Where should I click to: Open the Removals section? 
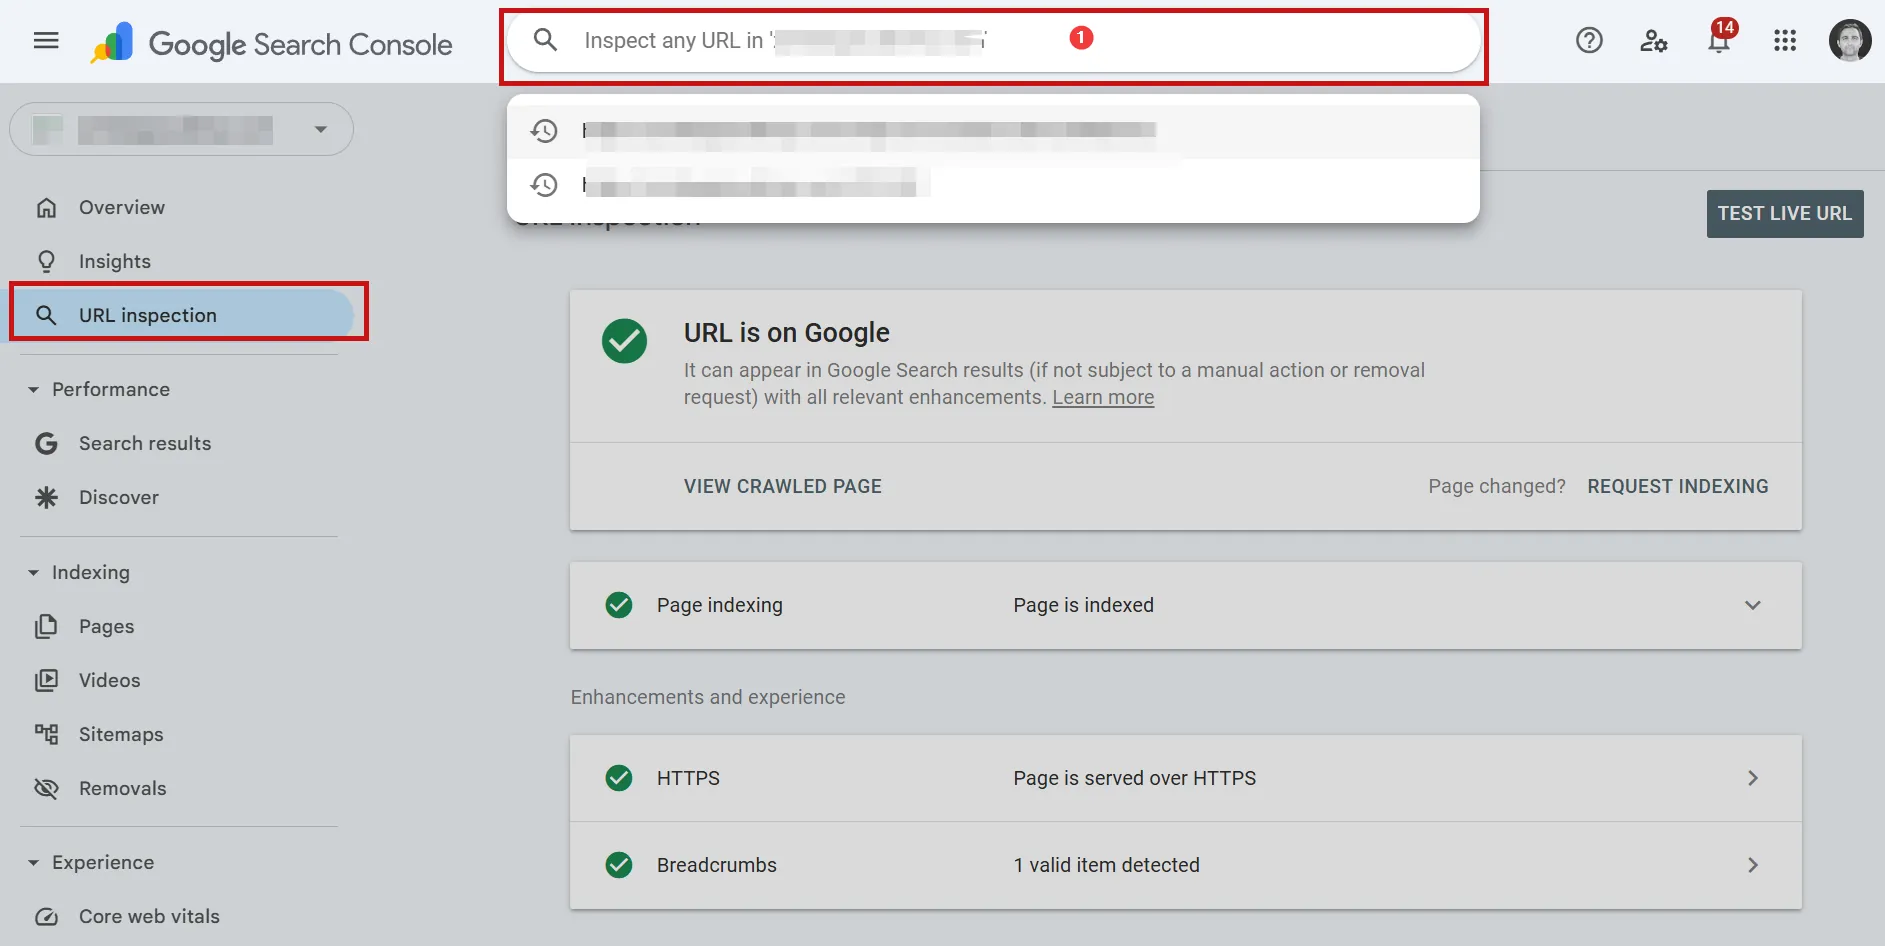coord(122,788)
